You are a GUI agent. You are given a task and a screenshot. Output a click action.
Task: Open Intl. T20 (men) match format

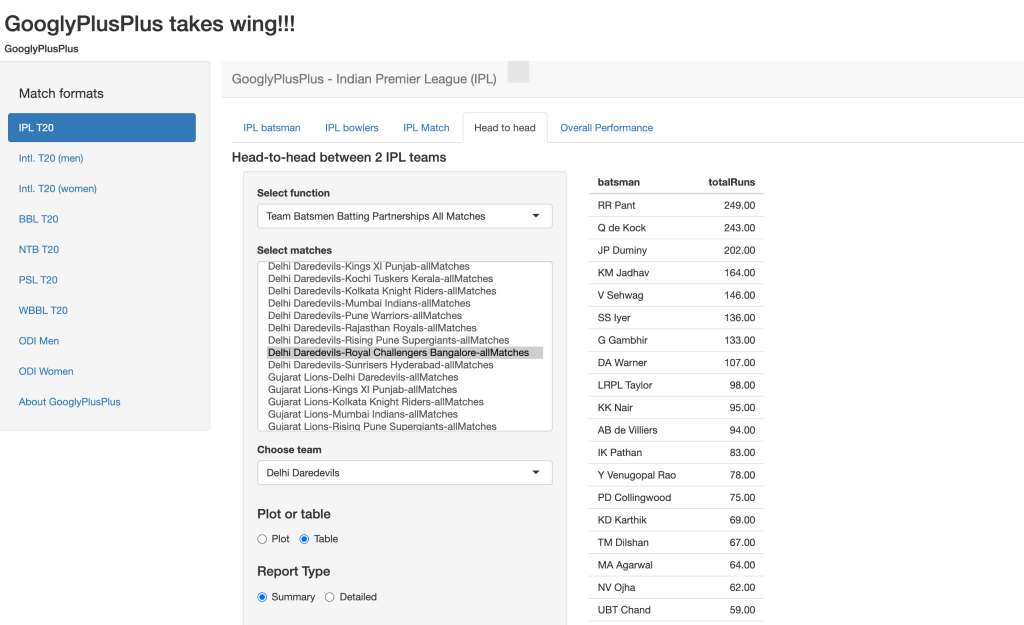[51, 158]
